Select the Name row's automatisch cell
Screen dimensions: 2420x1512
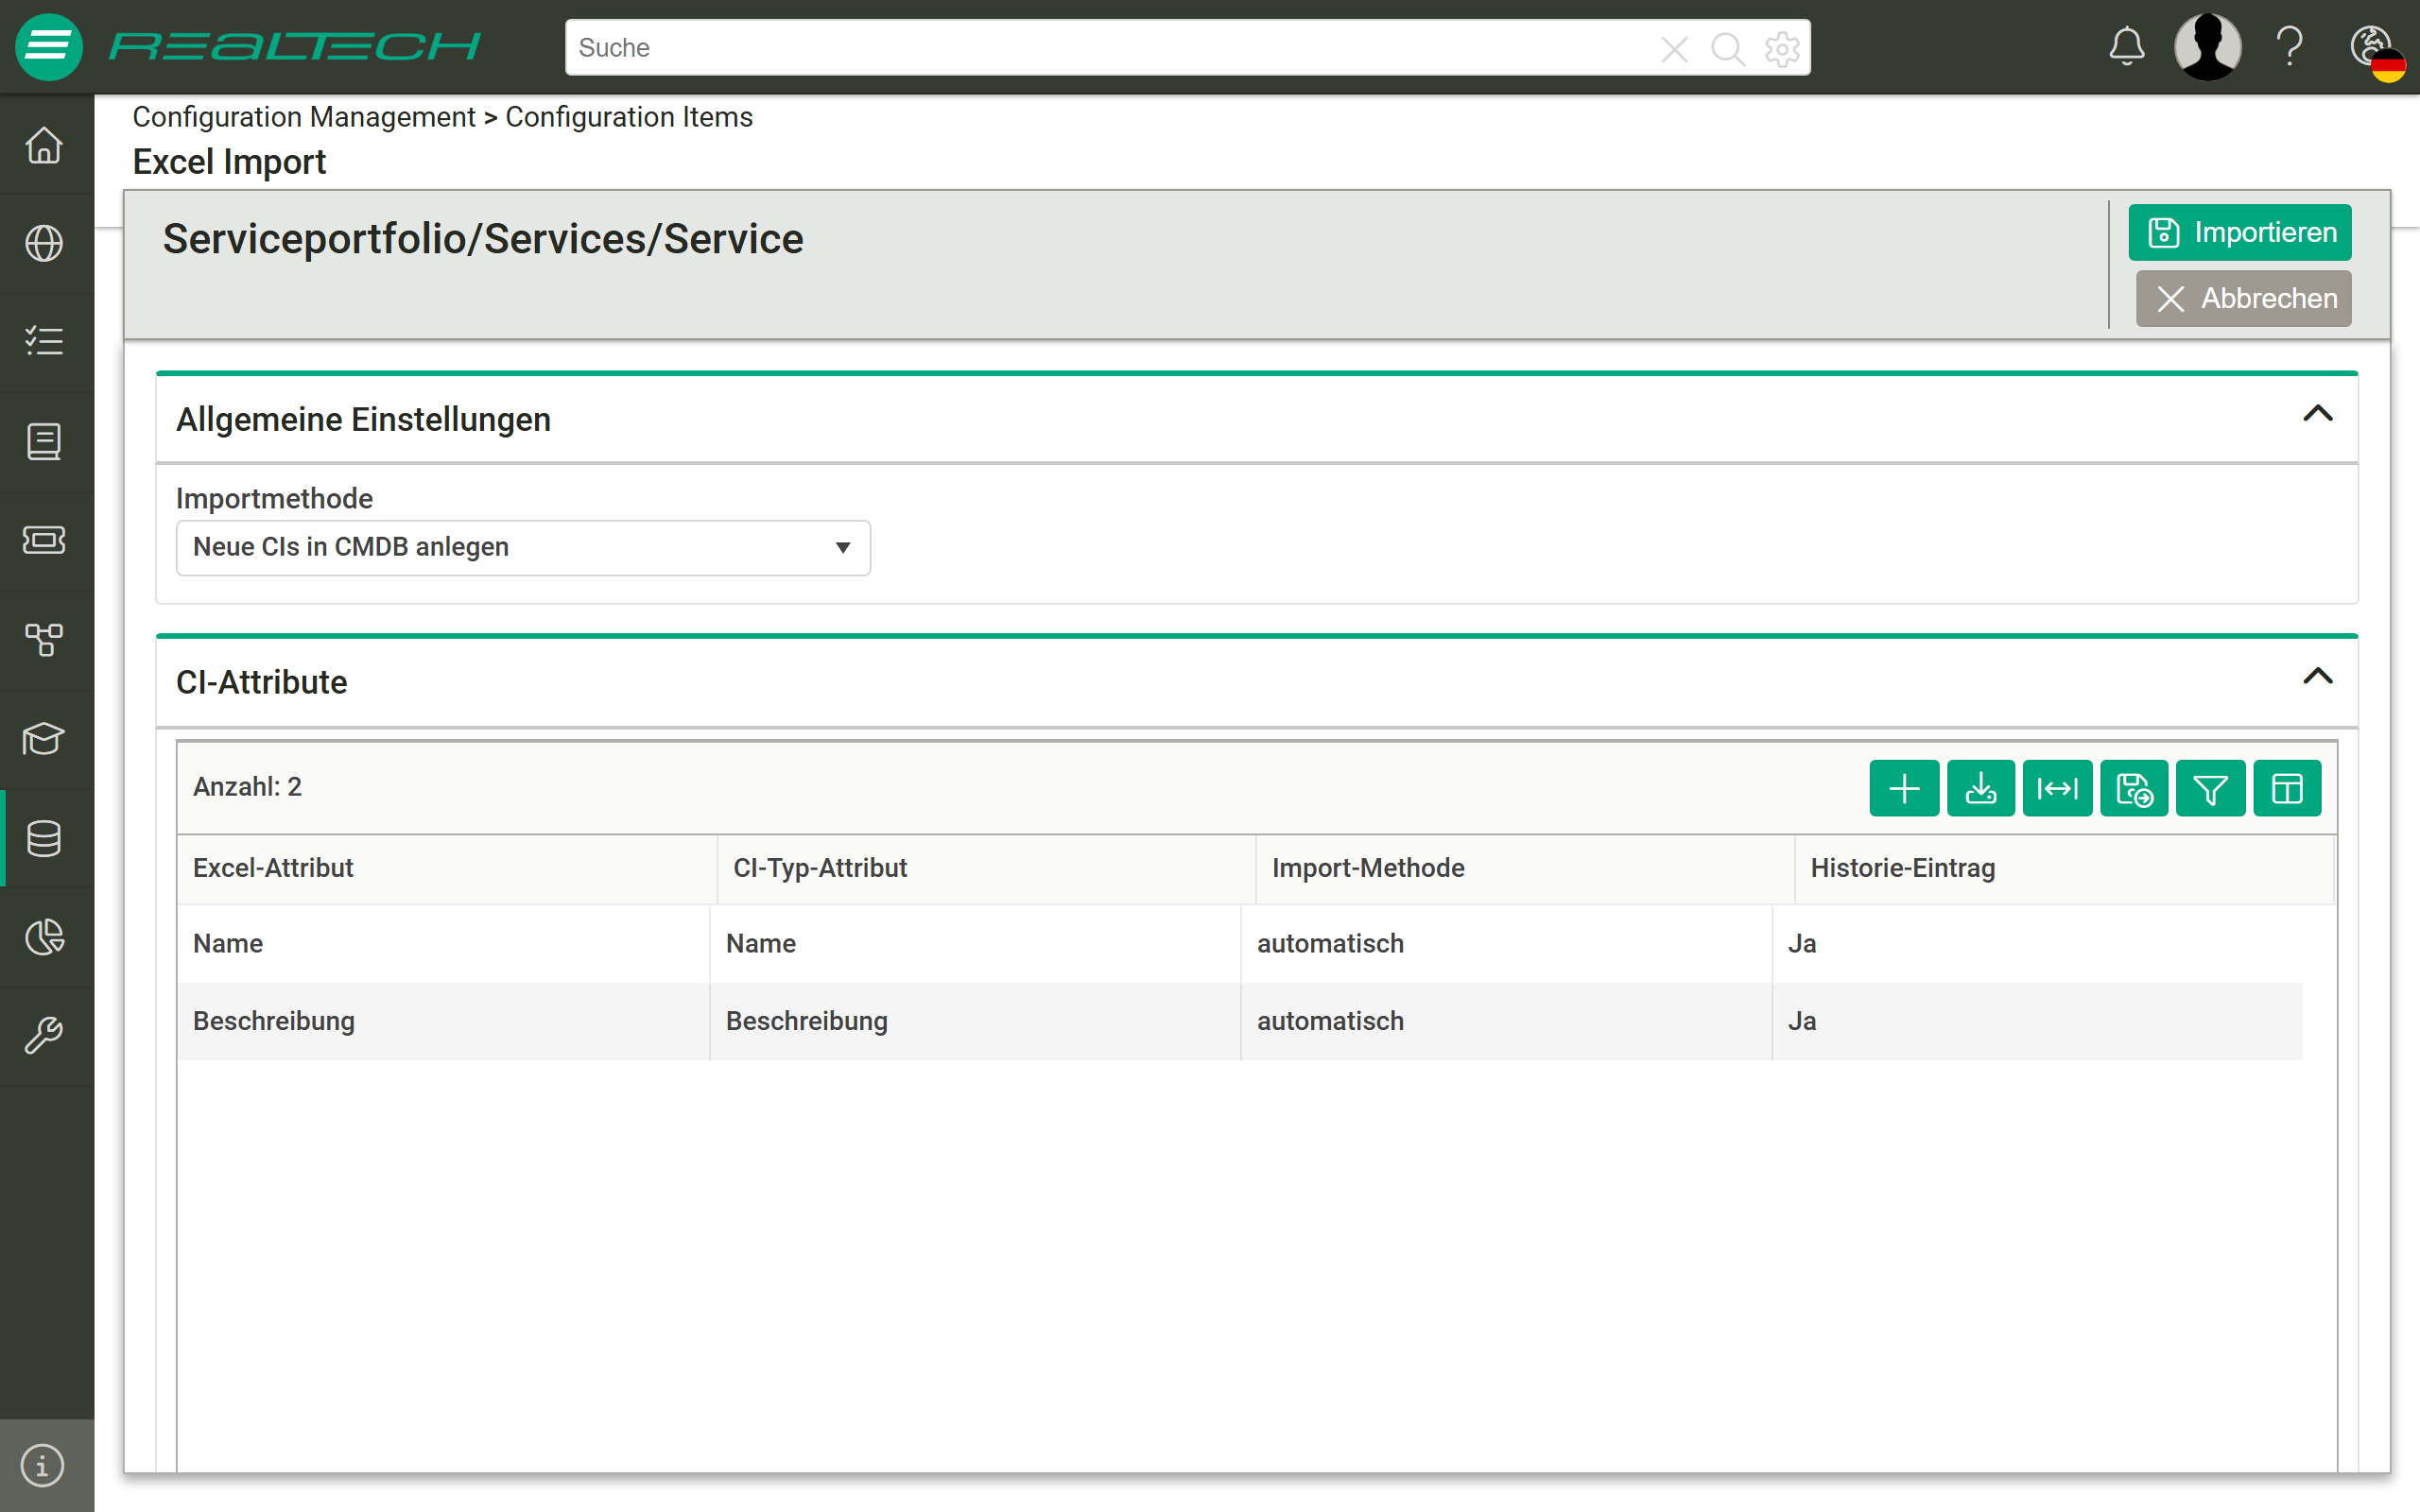pos(1506,944)
